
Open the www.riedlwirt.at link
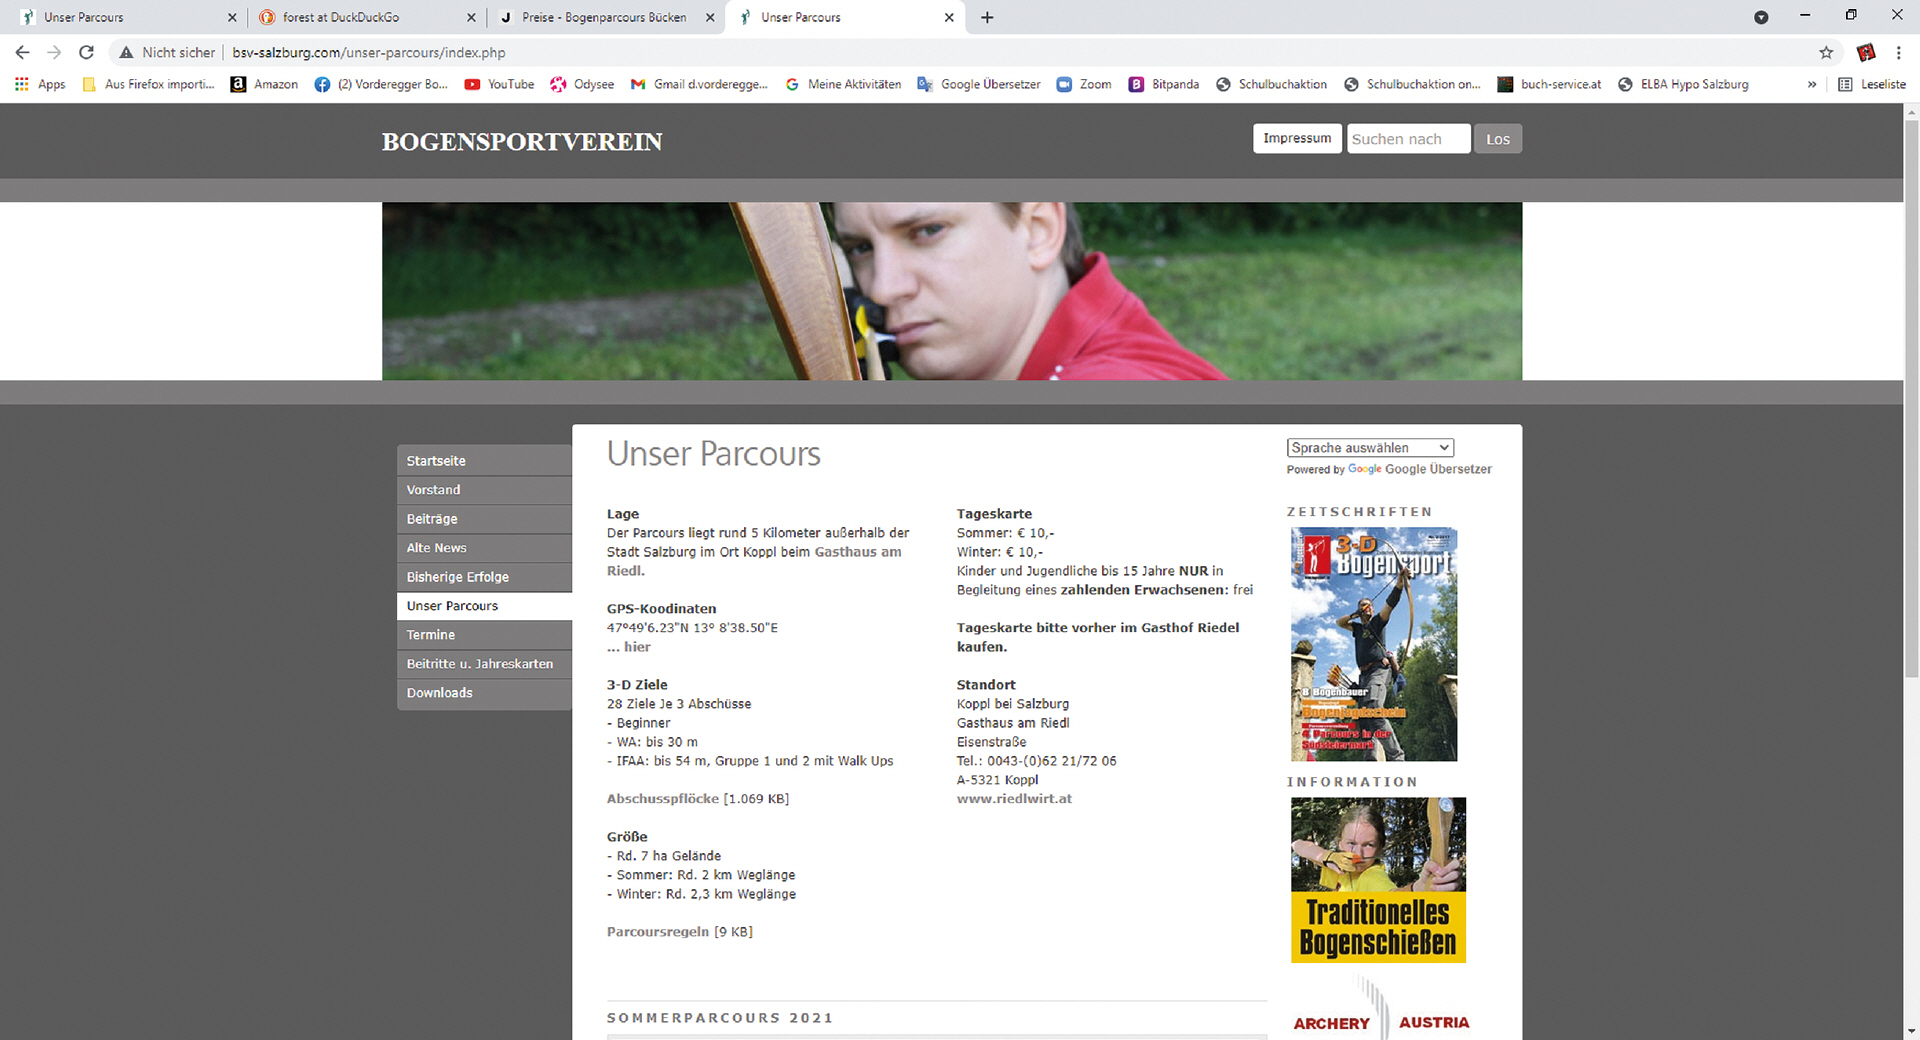click(x=1013, y=799)
